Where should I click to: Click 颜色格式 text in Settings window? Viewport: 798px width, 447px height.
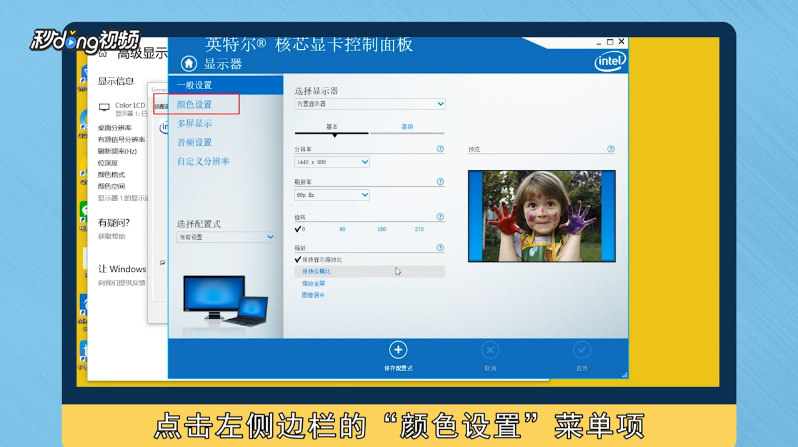pyautogui.click(x=111, y=175)
